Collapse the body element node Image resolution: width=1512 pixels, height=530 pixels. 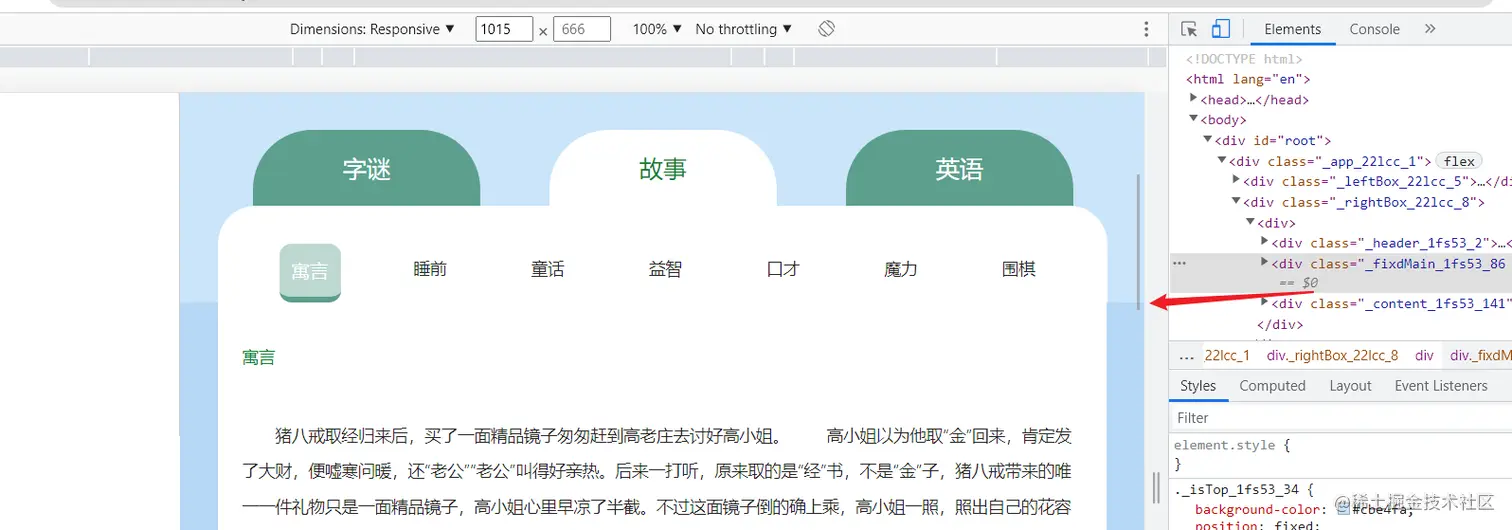point(1194,119)
